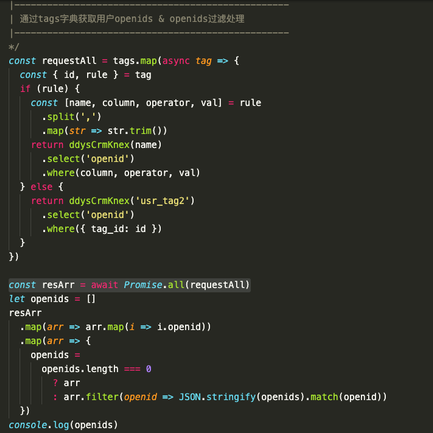Click JSON.stringify(openids) call
Image resolution: width=433 pixels, height=433 pixels.
click(242, 397)
